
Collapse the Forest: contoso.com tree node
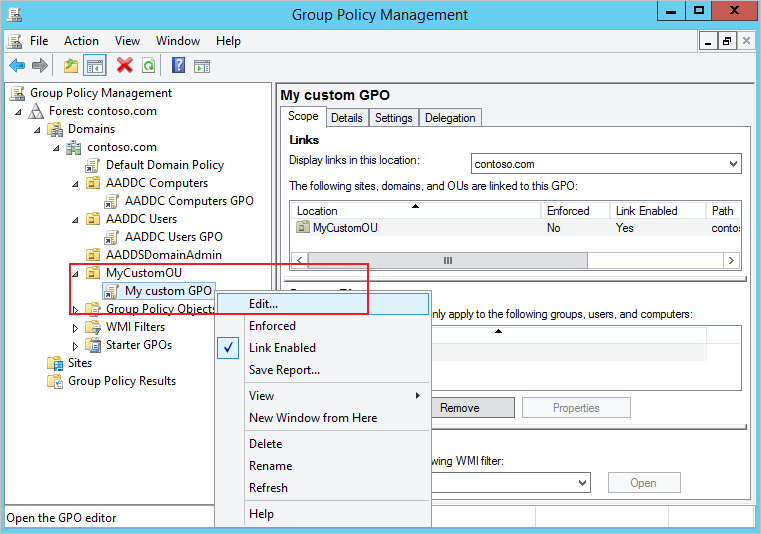point(18,112)
